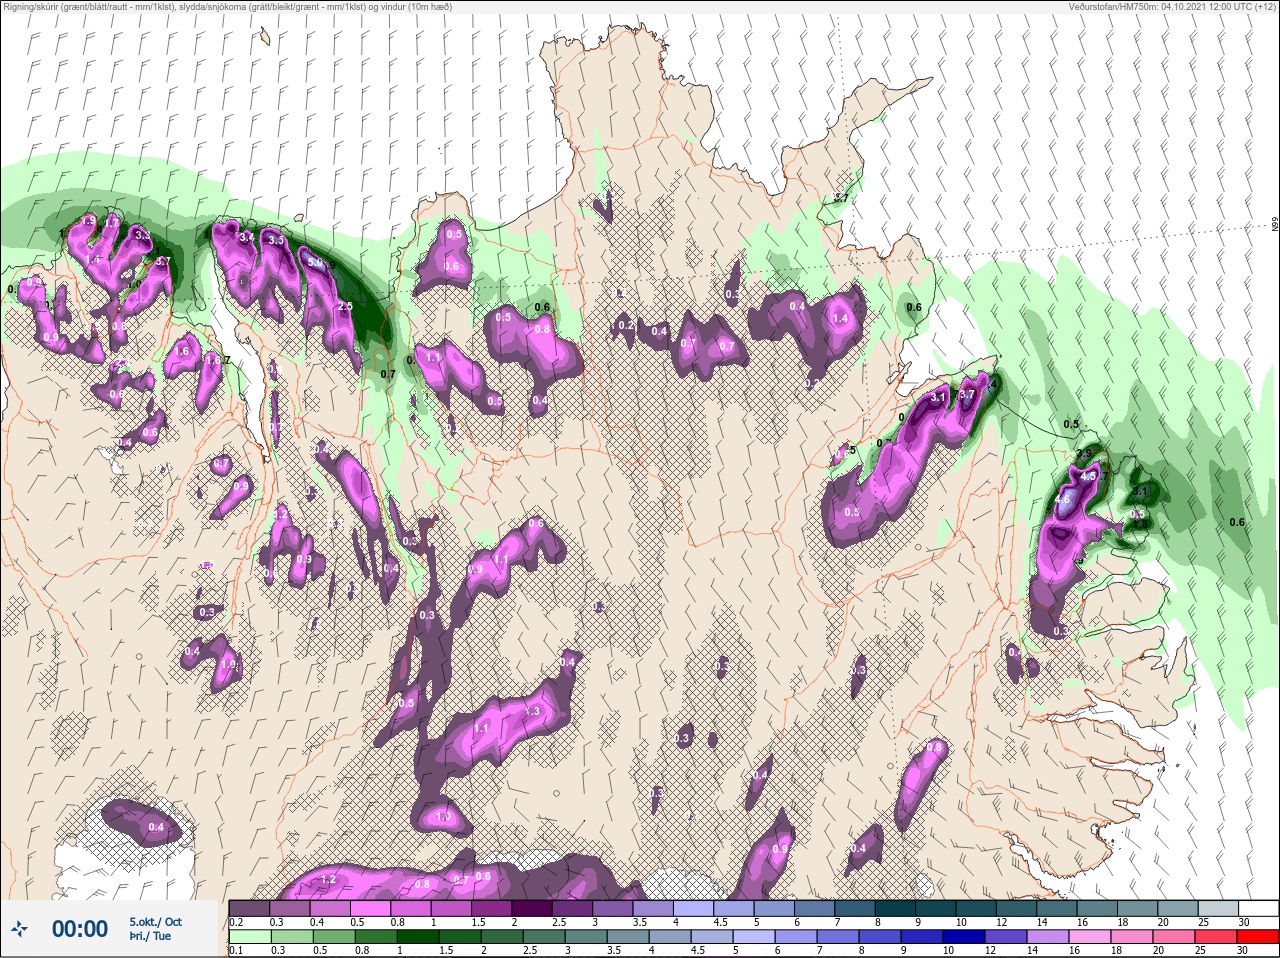Select the dark blue swatch after 10 in rain legend
This screenshot has width=1280, height=958.
pos(965,937)
